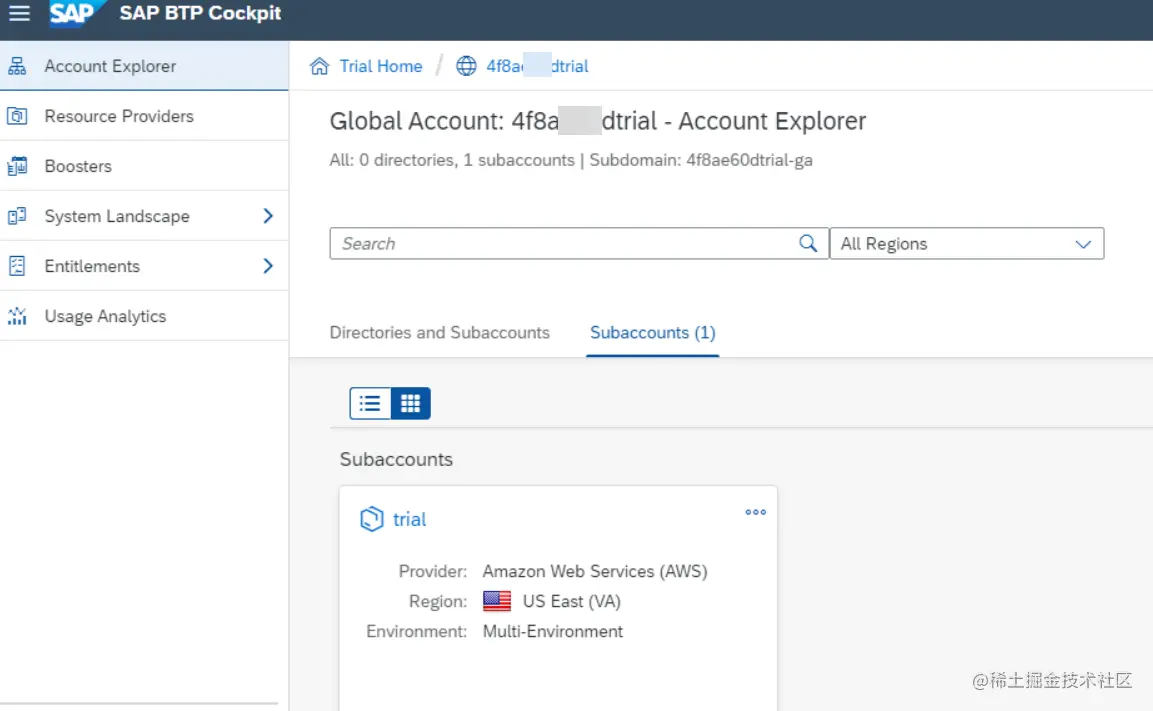This screenshot has width=1153, height=711.
Task: Click the search magnifier icon
Action: pyautogui.click(x=808, y=243)
